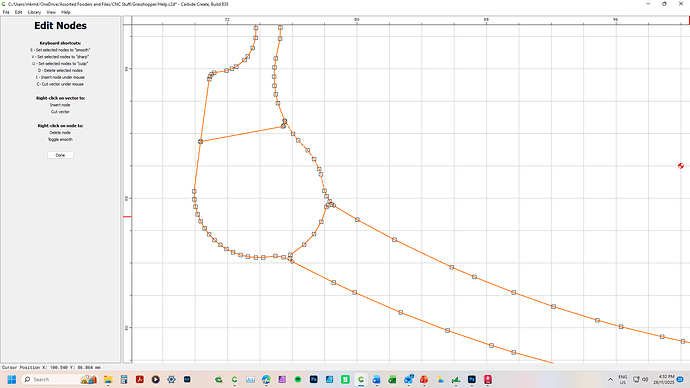
Task: Open the Windows Start menu
Action: click(x=12, y=379)
